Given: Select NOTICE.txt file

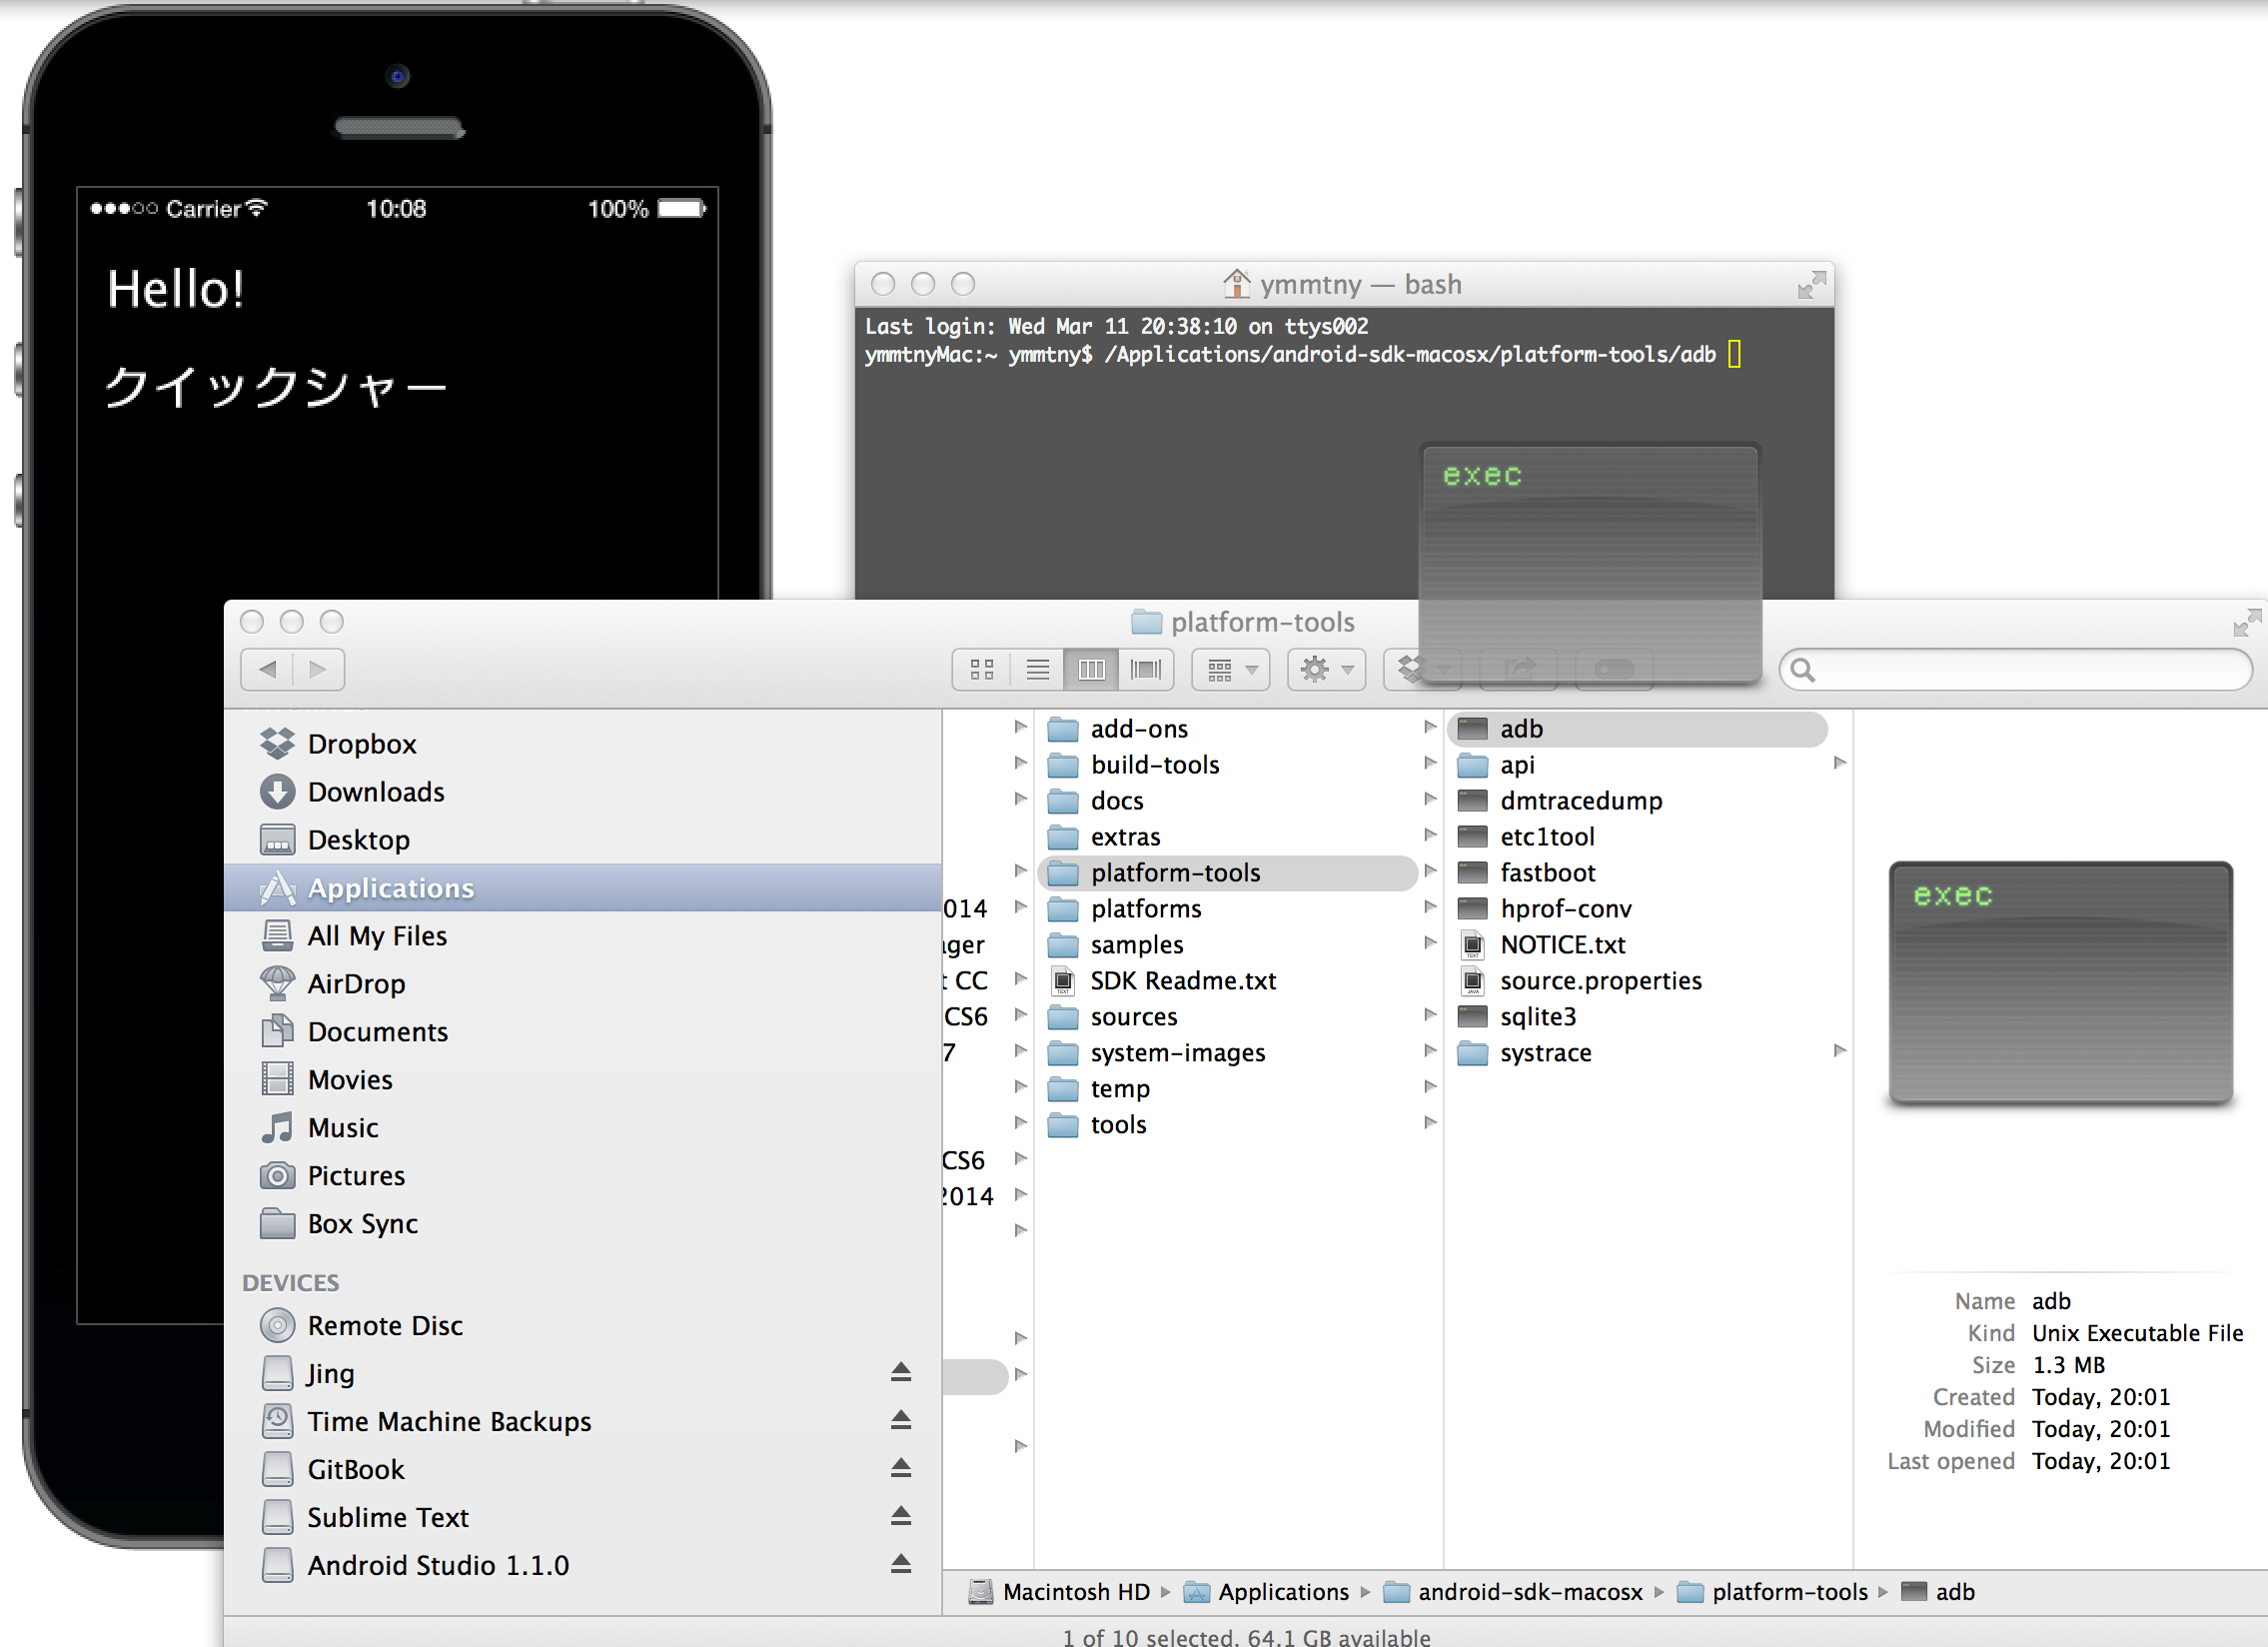Looking at the screenshot, I should point(1637,945).
